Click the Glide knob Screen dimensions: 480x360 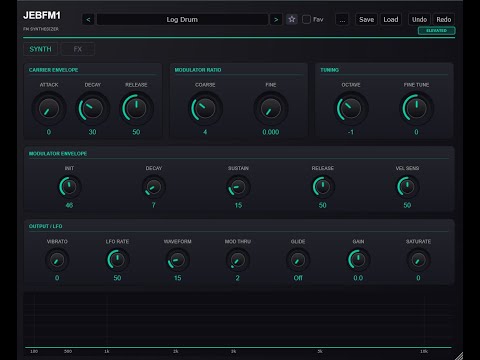[298, 260]
